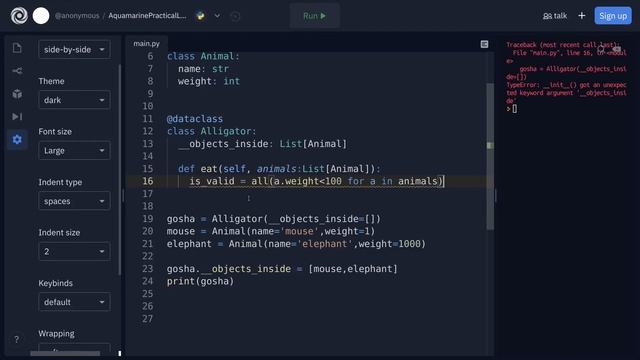Click '__objects_inside: List[Animal]' on line 13
Viewport: 640px width, 360px height.
(x=262, y=144)
